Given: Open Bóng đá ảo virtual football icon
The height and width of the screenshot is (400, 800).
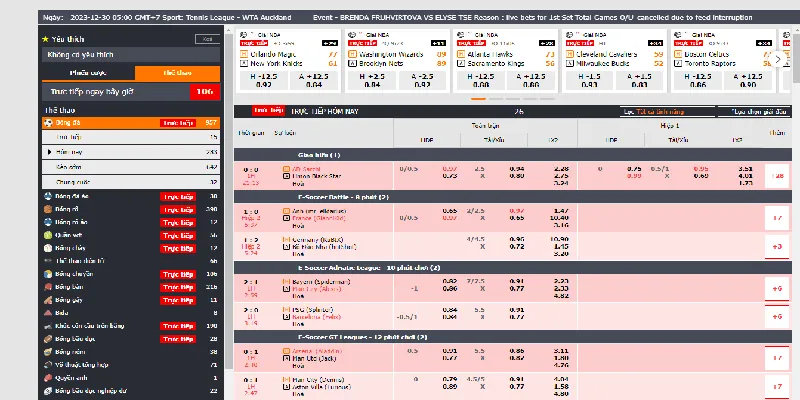Looking at the screenshot, I should (48, 196).
